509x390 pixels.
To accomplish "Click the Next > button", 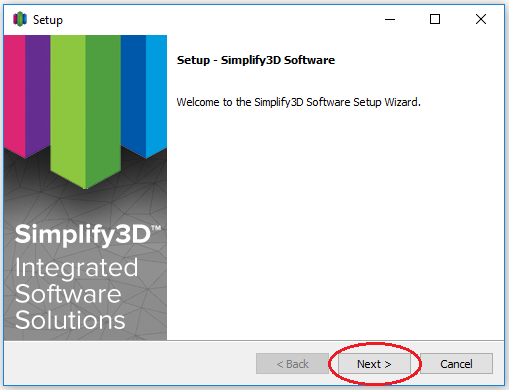I will click(x=374, y=364).
